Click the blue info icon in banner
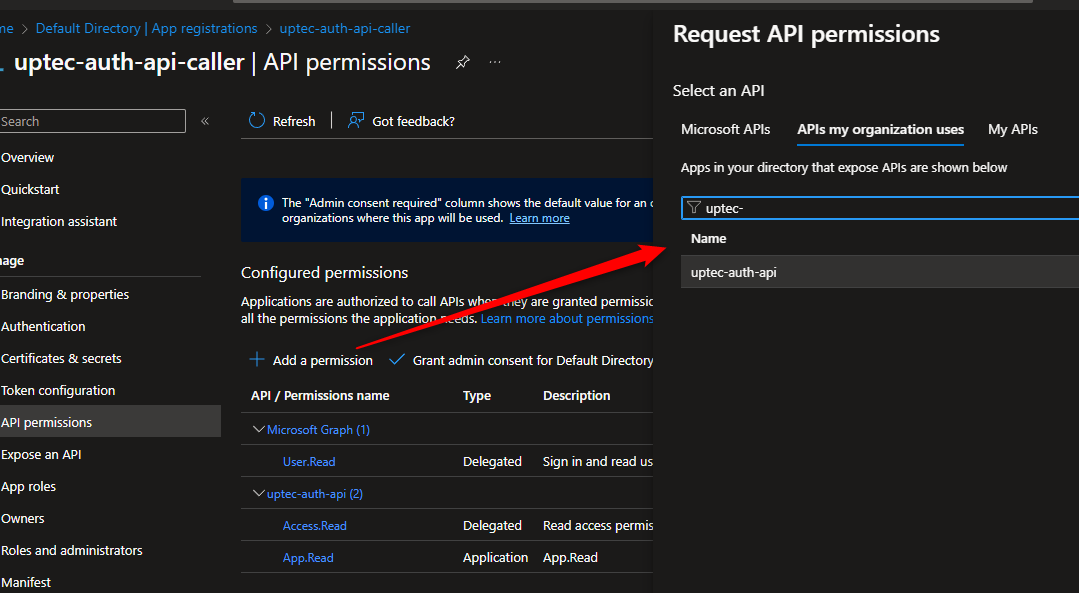 click(266, 203)
